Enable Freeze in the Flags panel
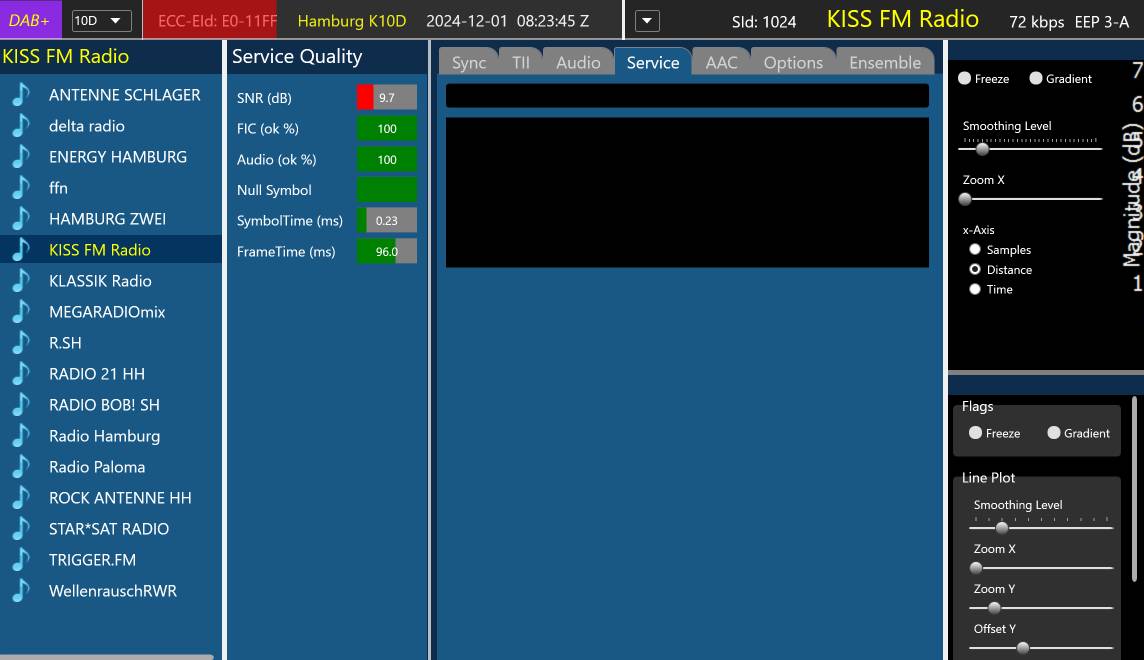The height and width of the screenshot is (660, 1144). click(x=976, y=433)
